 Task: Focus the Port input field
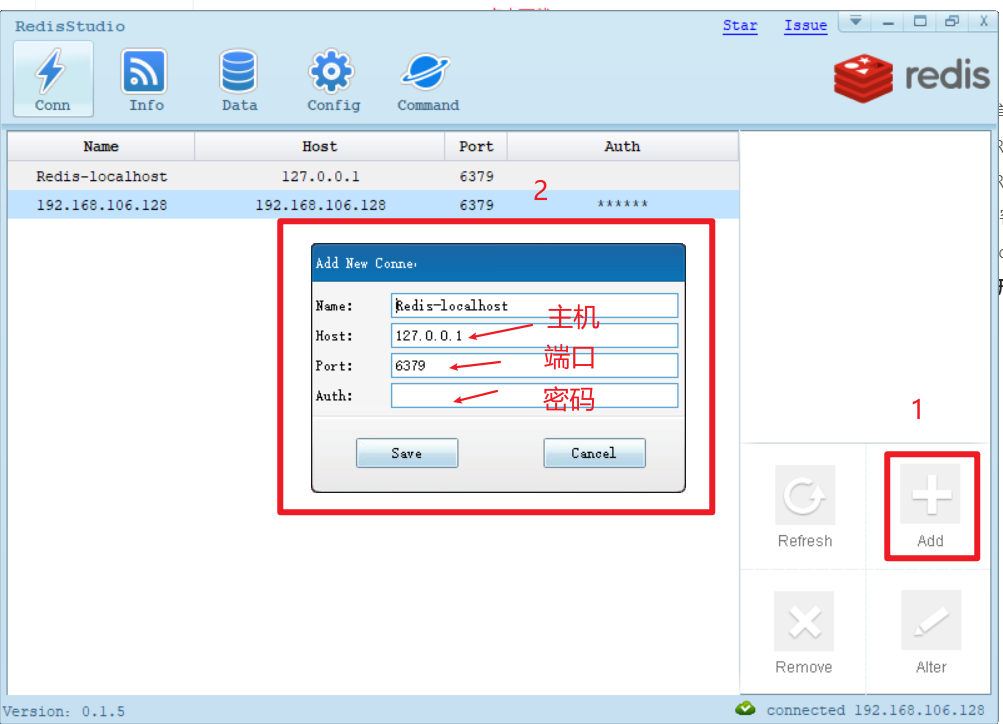click(534, 366)
